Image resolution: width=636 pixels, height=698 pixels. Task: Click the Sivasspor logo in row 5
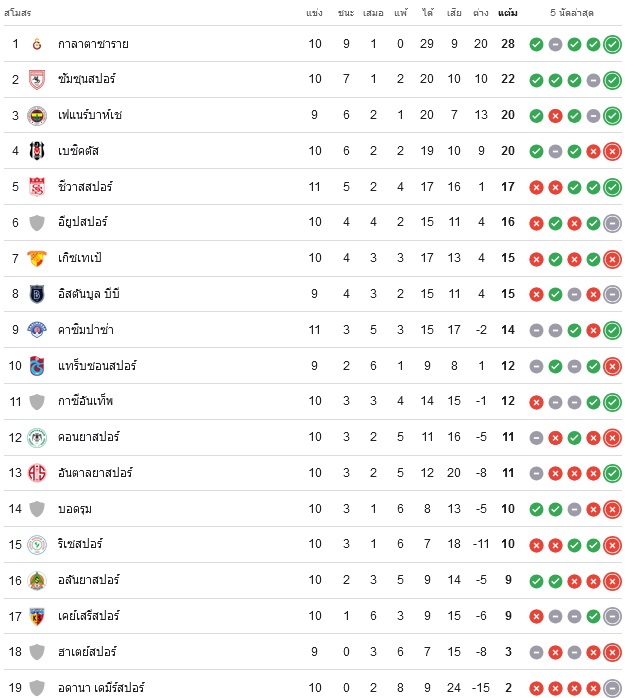click(37, 187)
